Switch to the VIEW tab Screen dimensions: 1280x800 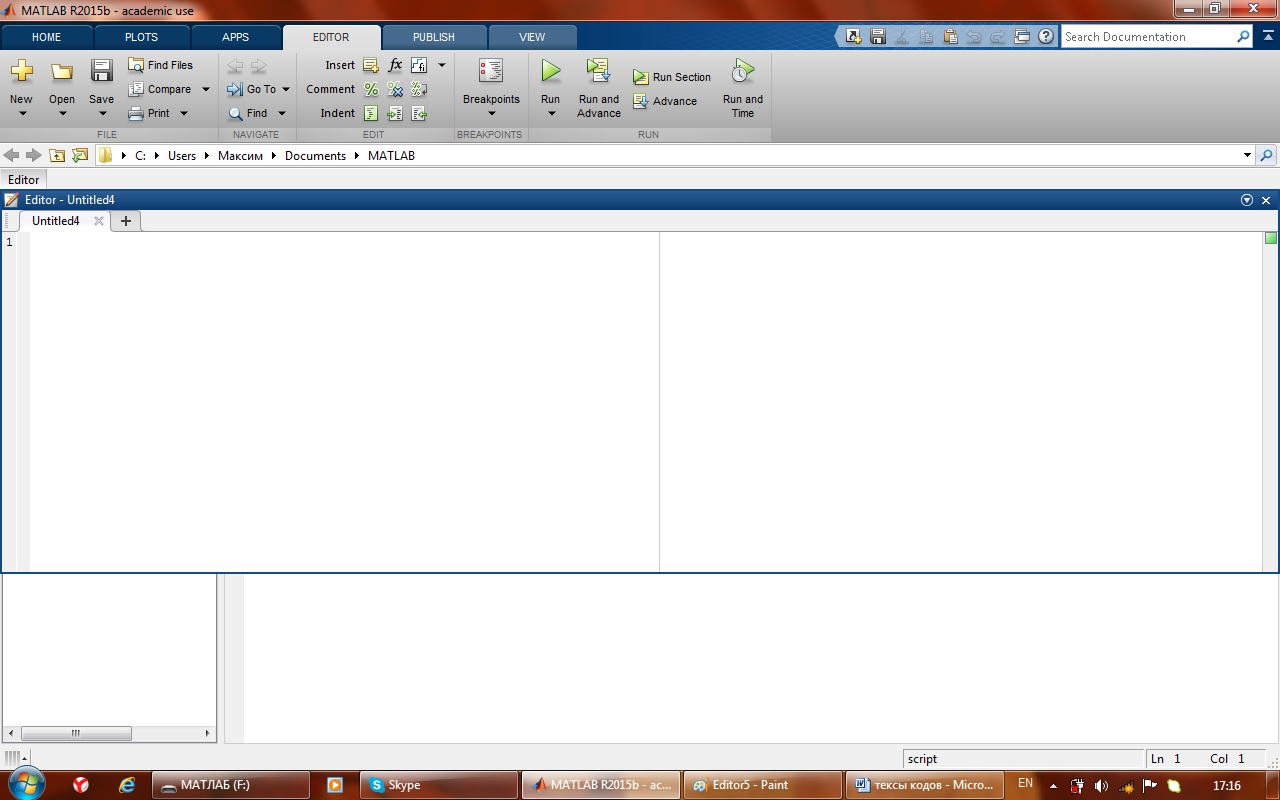(x=532, y=37)
